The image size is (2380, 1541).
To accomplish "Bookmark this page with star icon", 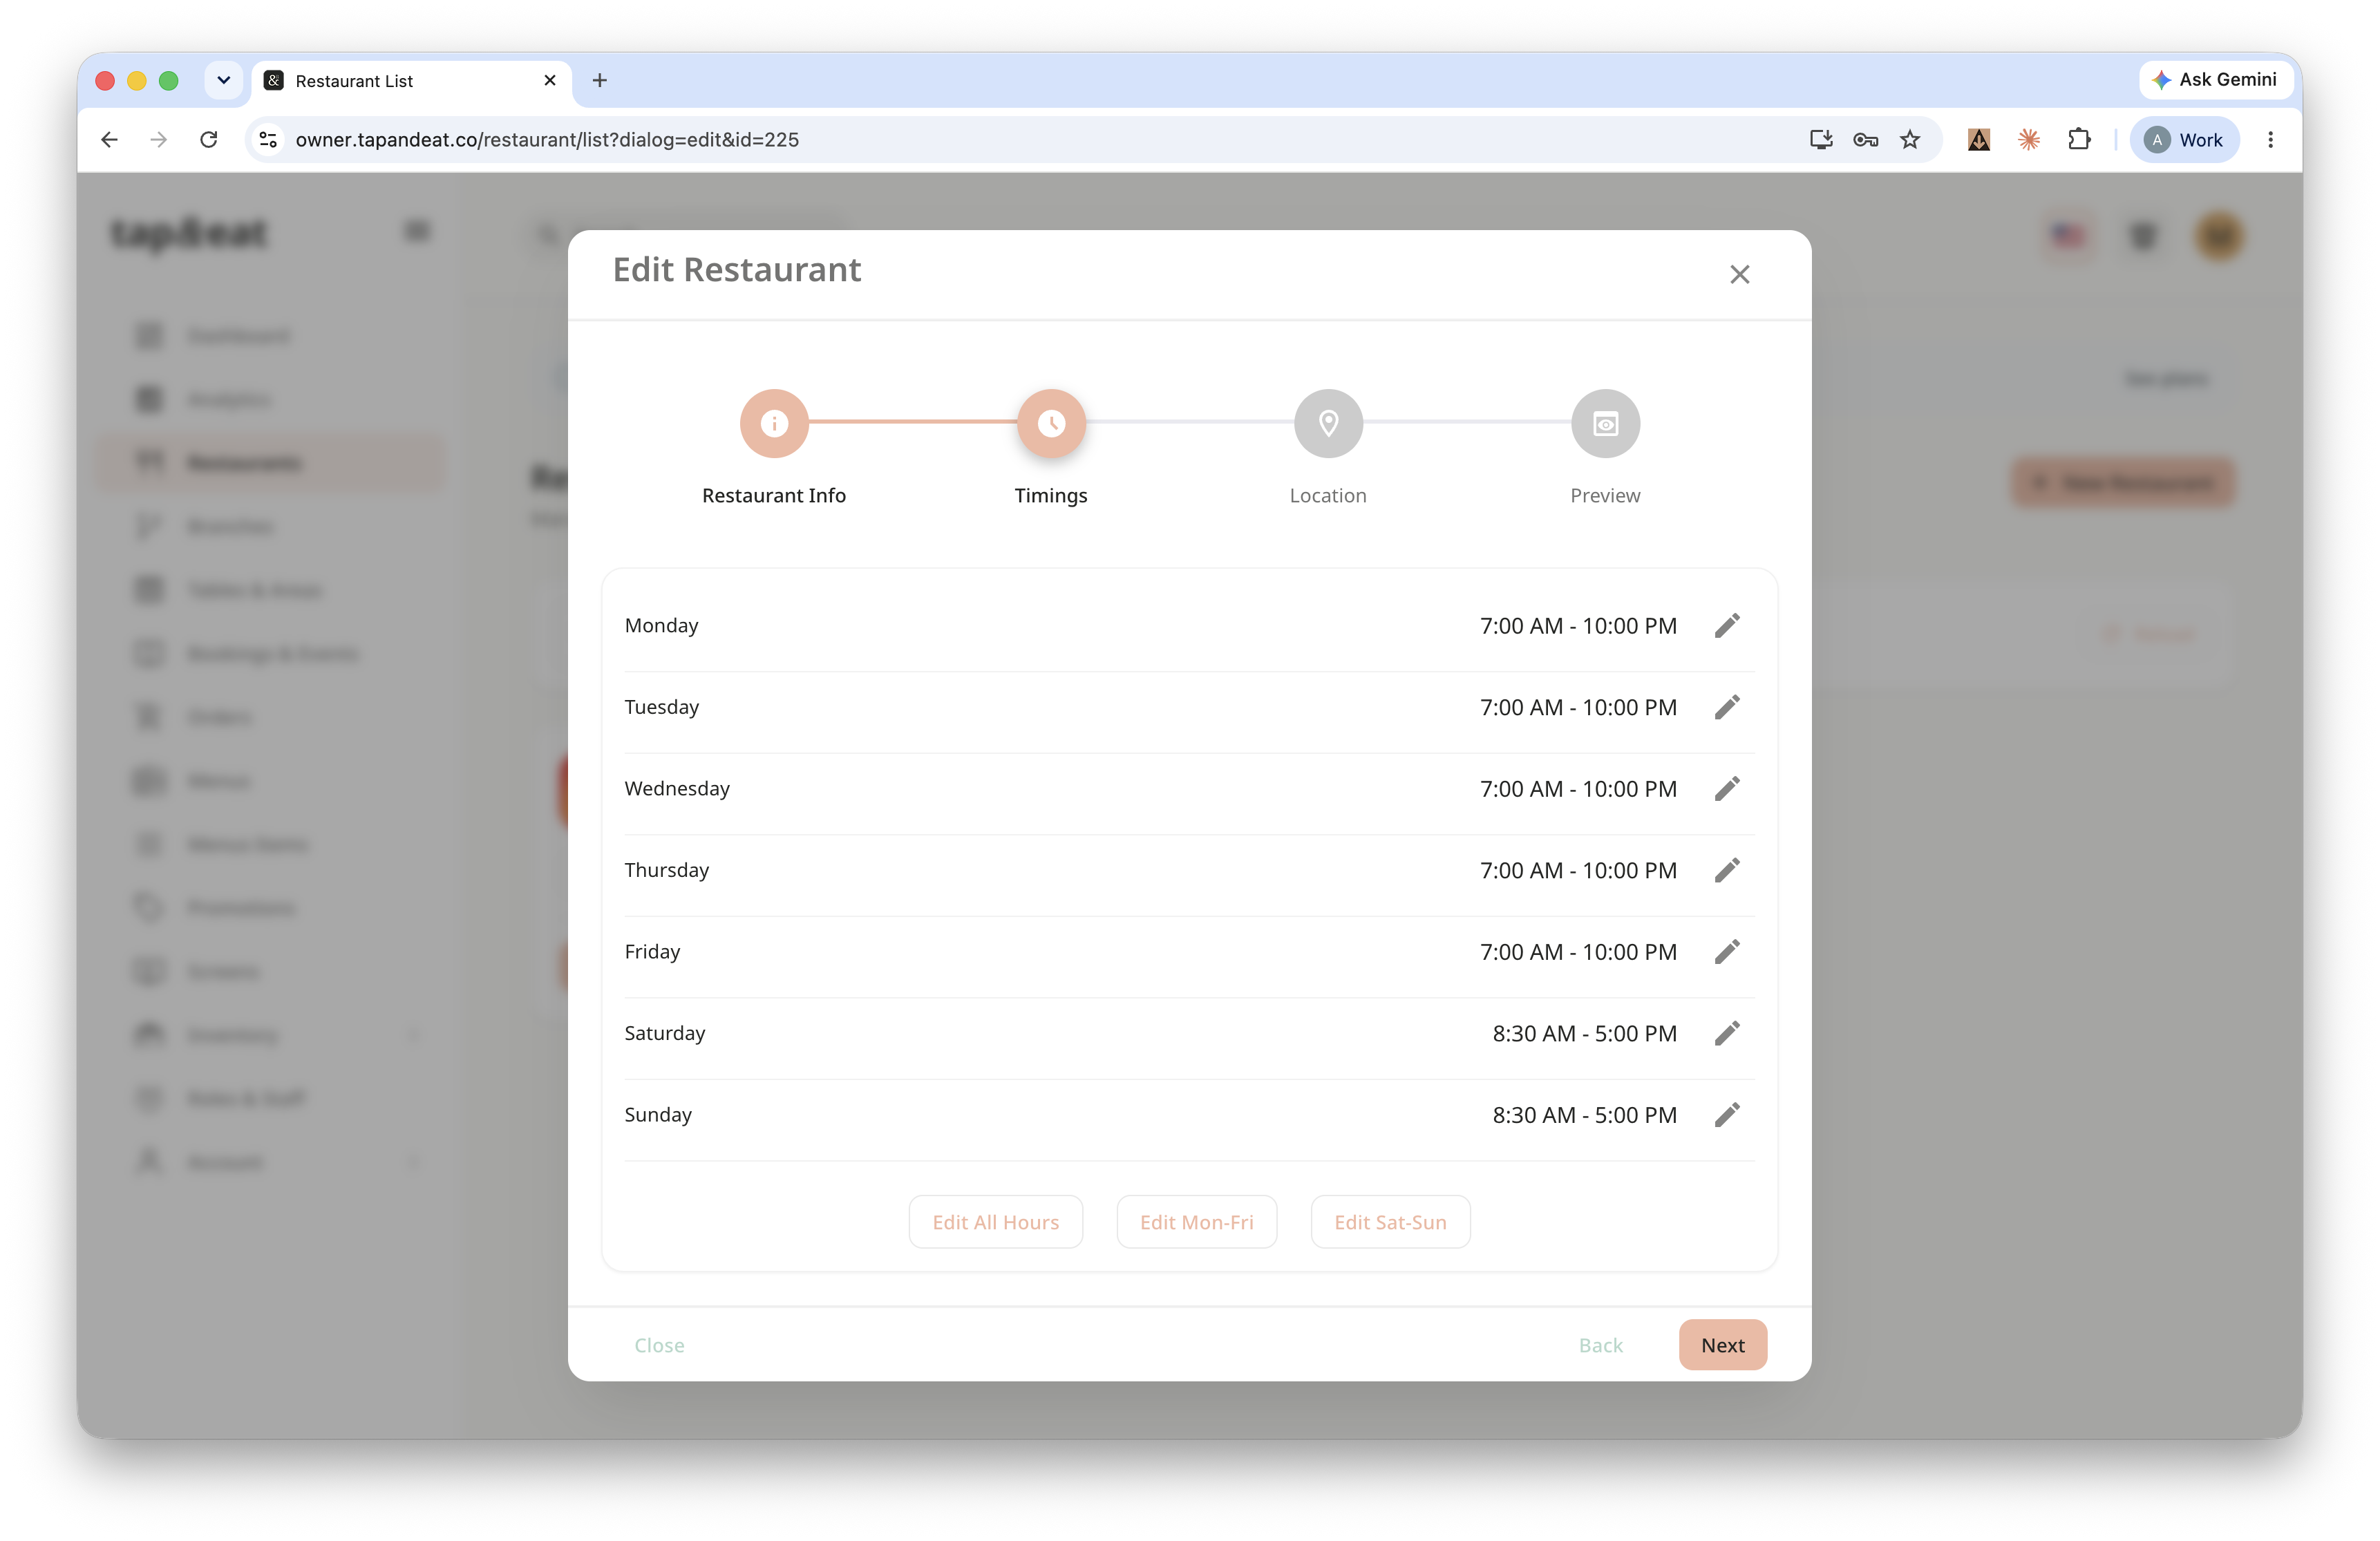I will point(1910,140).
